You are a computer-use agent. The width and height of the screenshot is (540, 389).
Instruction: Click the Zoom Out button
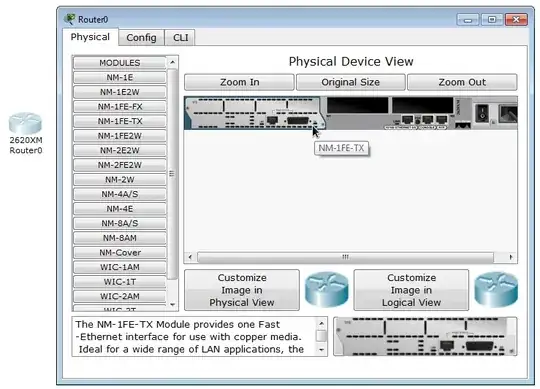(x=462, y=82)
